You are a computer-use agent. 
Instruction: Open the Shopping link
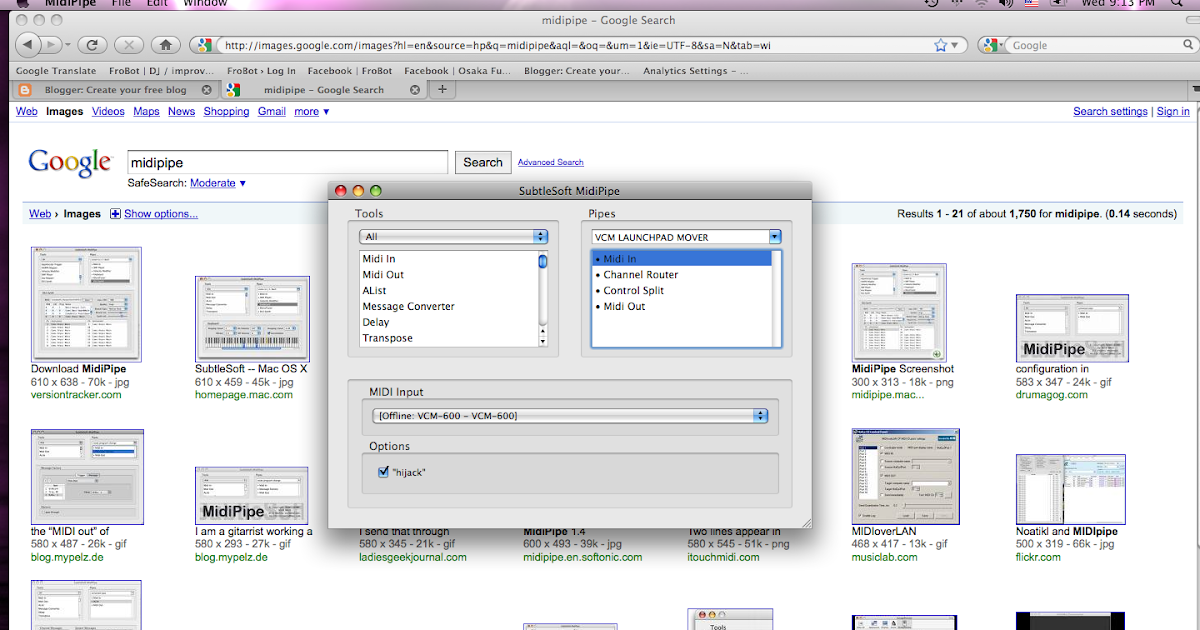pyautogui.click(x=227, y=112)
